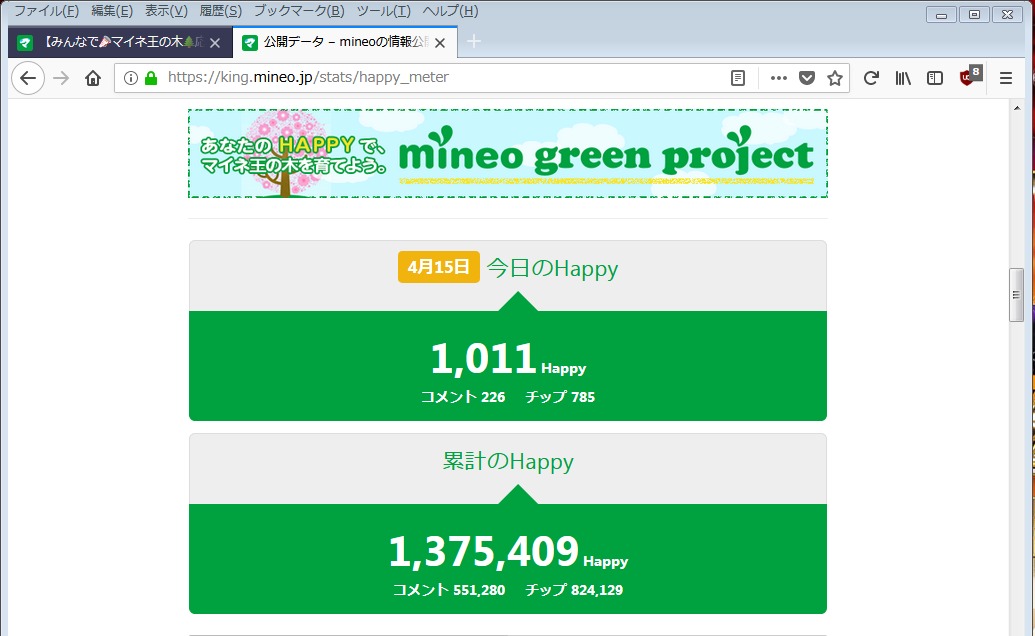Open the 編集(E) menu

click(x=112, y=11)
